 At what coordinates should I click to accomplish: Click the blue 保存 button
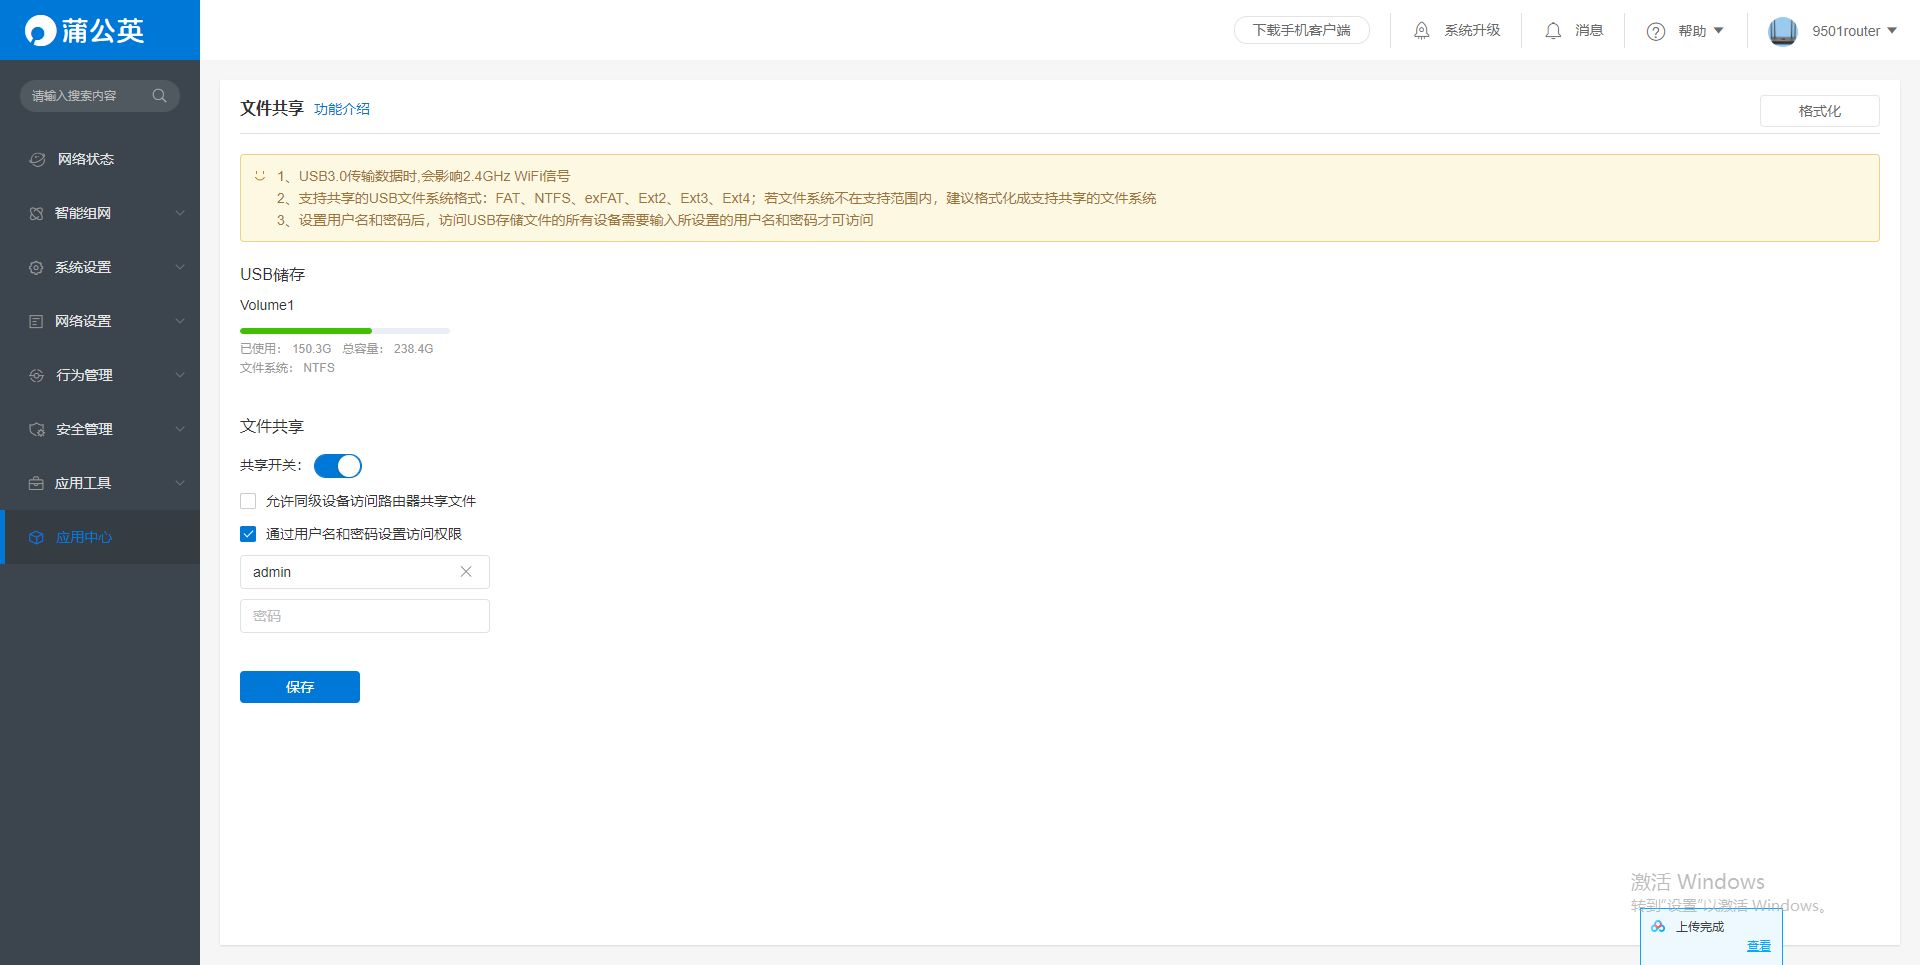point(300,687)
